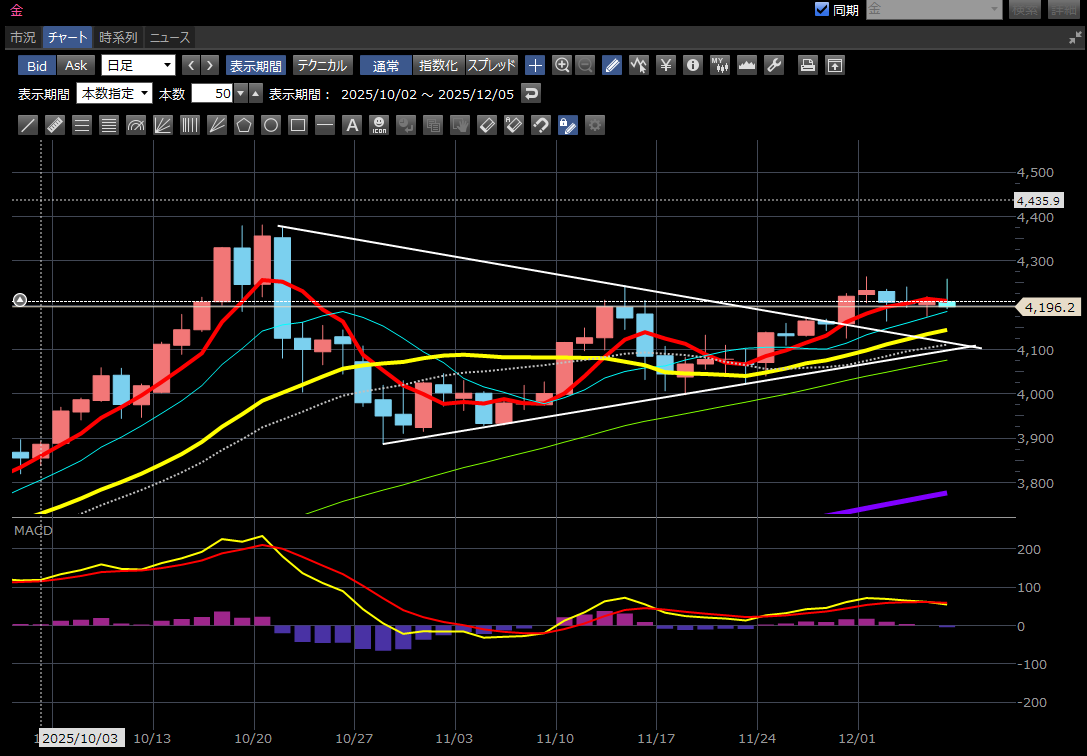Expand the 本数指定 period type dropdown
1087x756 pixels.
(x=114, y=94)
